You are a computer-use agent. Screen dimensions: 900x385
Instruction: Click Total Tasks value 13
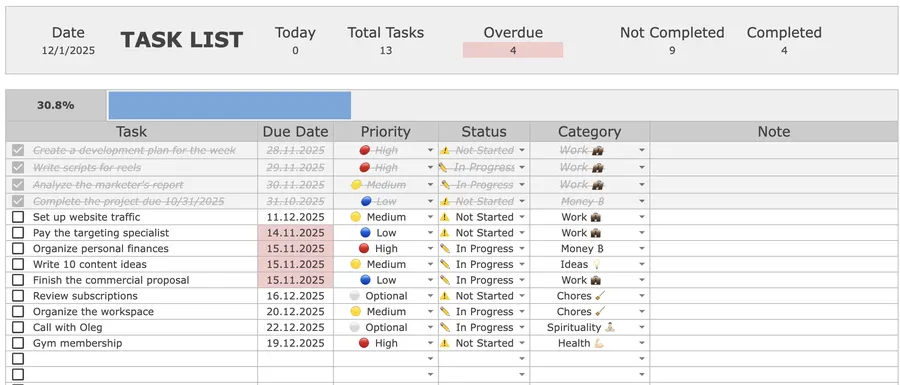click(386, 50)
